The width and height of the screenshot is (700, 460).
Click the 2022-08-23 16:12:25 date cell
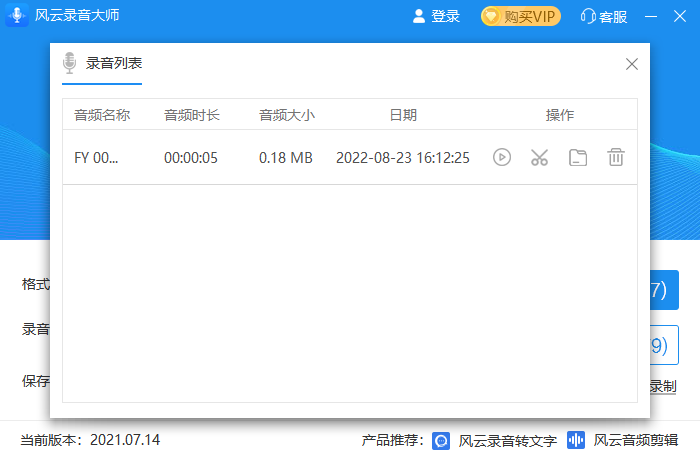tap(402, 157)
